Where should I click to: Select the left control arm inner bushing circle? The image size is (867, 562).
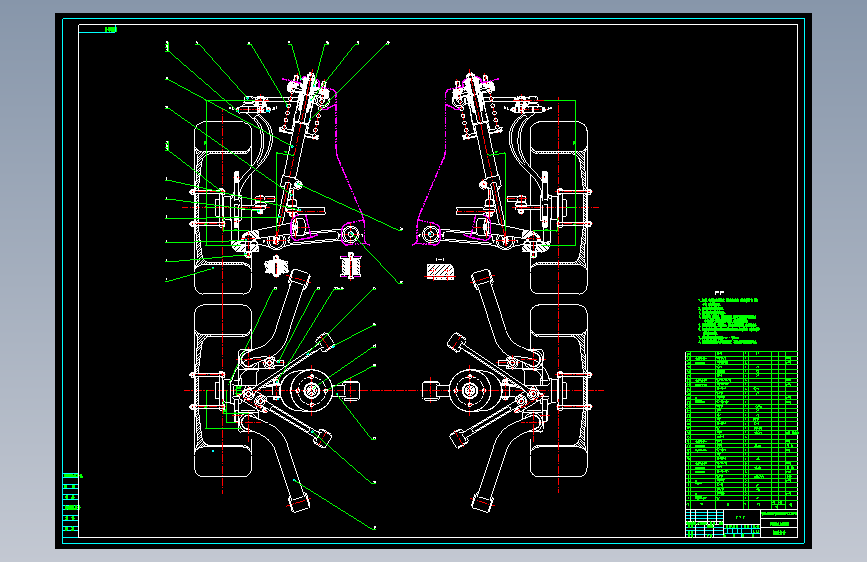350,234
